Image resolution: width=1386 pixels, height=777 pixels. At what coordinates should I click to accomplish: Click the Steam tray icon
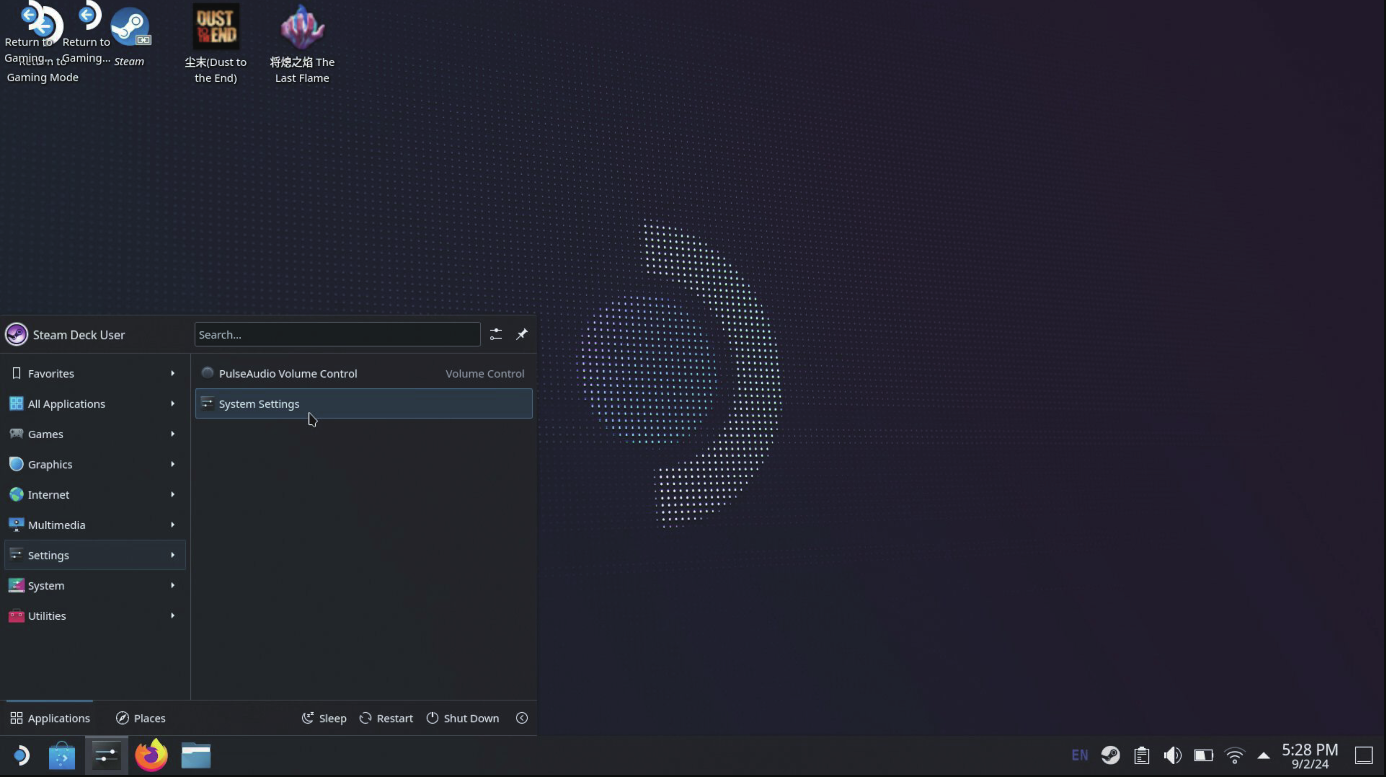click(1110, 755)
